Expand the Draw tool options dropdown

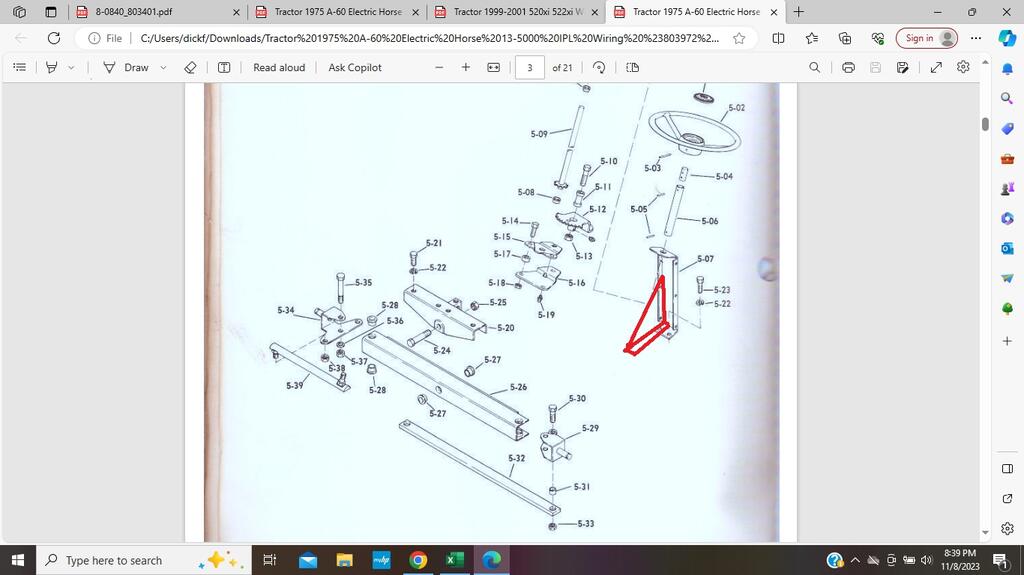[164, 67]
